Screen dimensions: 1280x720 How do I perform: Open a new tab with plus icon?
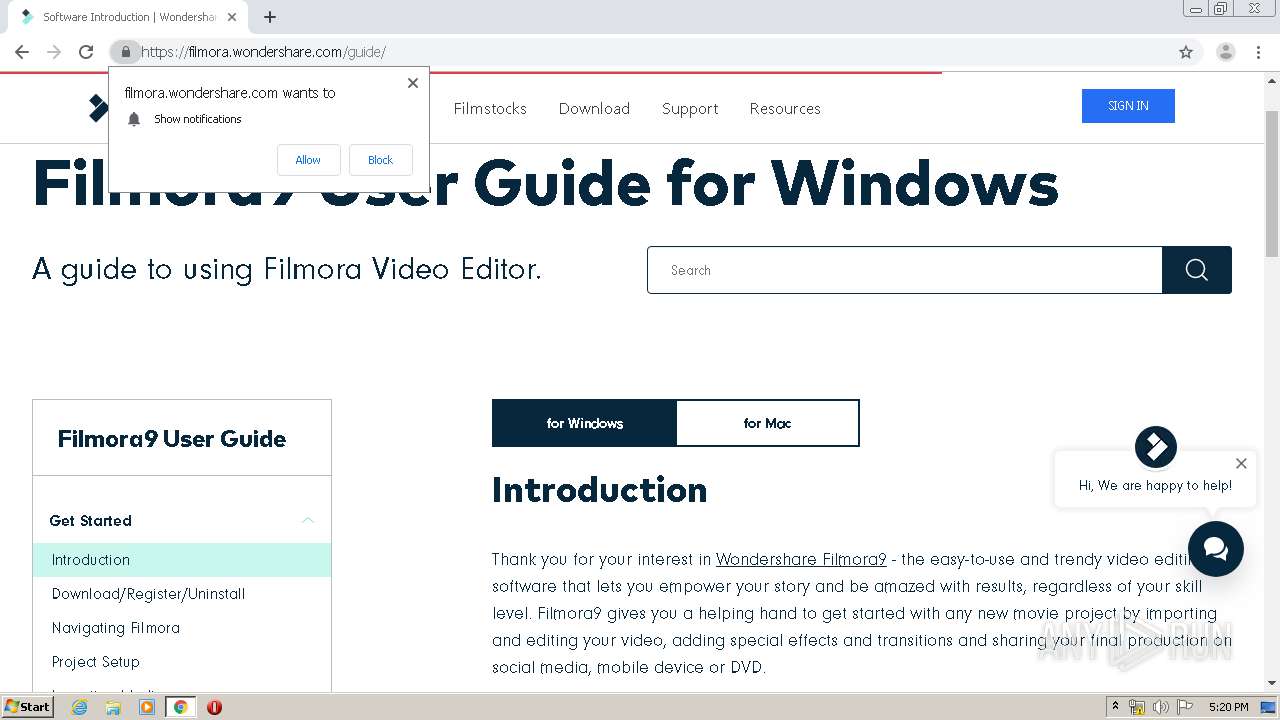[x=270, y=17]
